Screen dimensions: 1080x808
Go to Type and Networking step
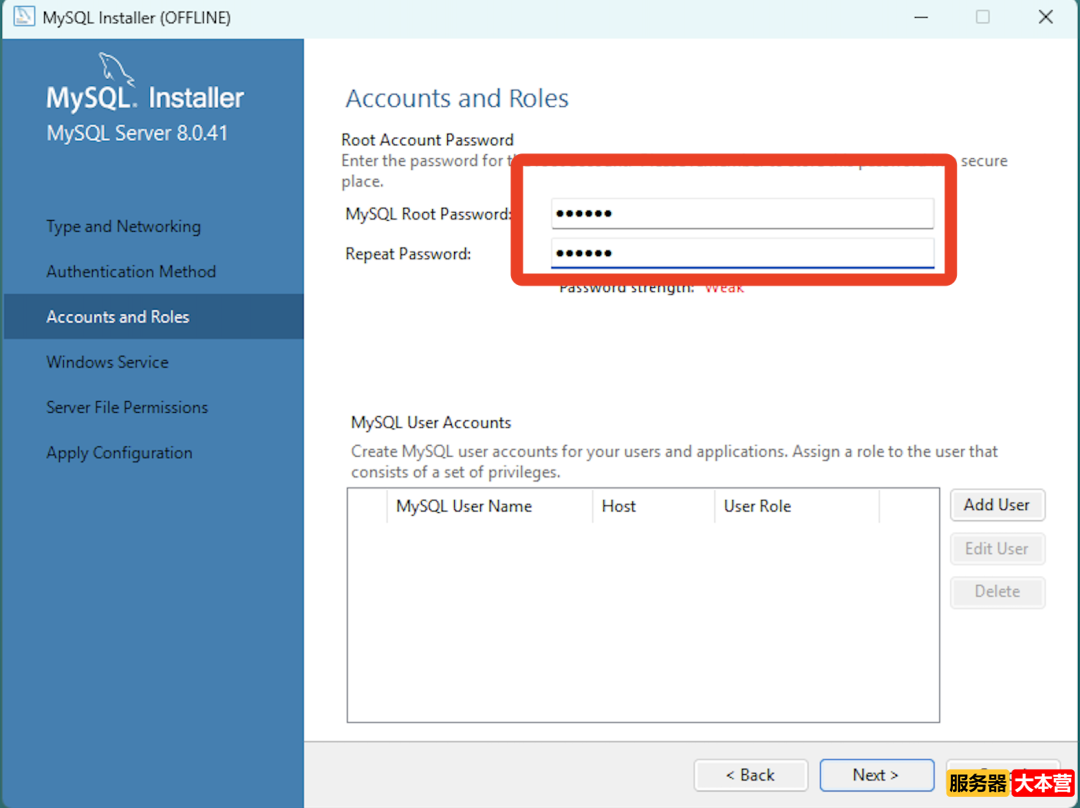124,227
